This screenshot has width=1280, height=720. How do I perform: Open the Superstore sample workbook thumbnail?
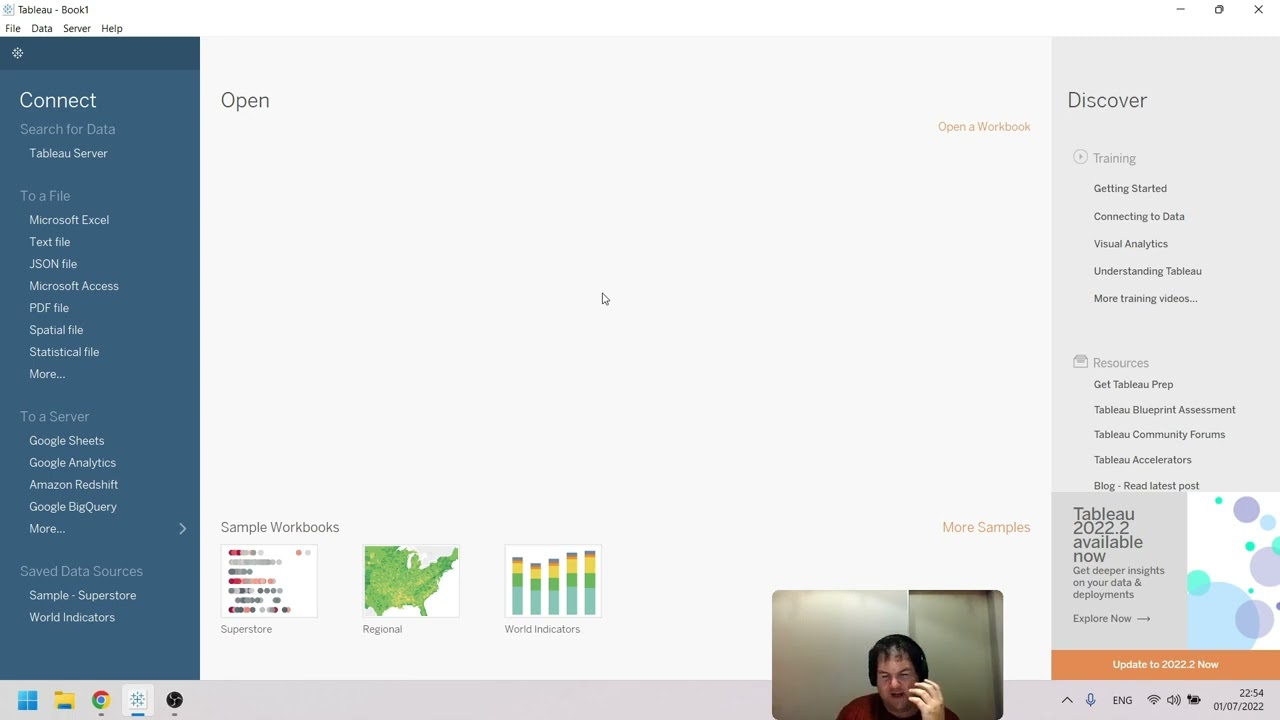269,581
